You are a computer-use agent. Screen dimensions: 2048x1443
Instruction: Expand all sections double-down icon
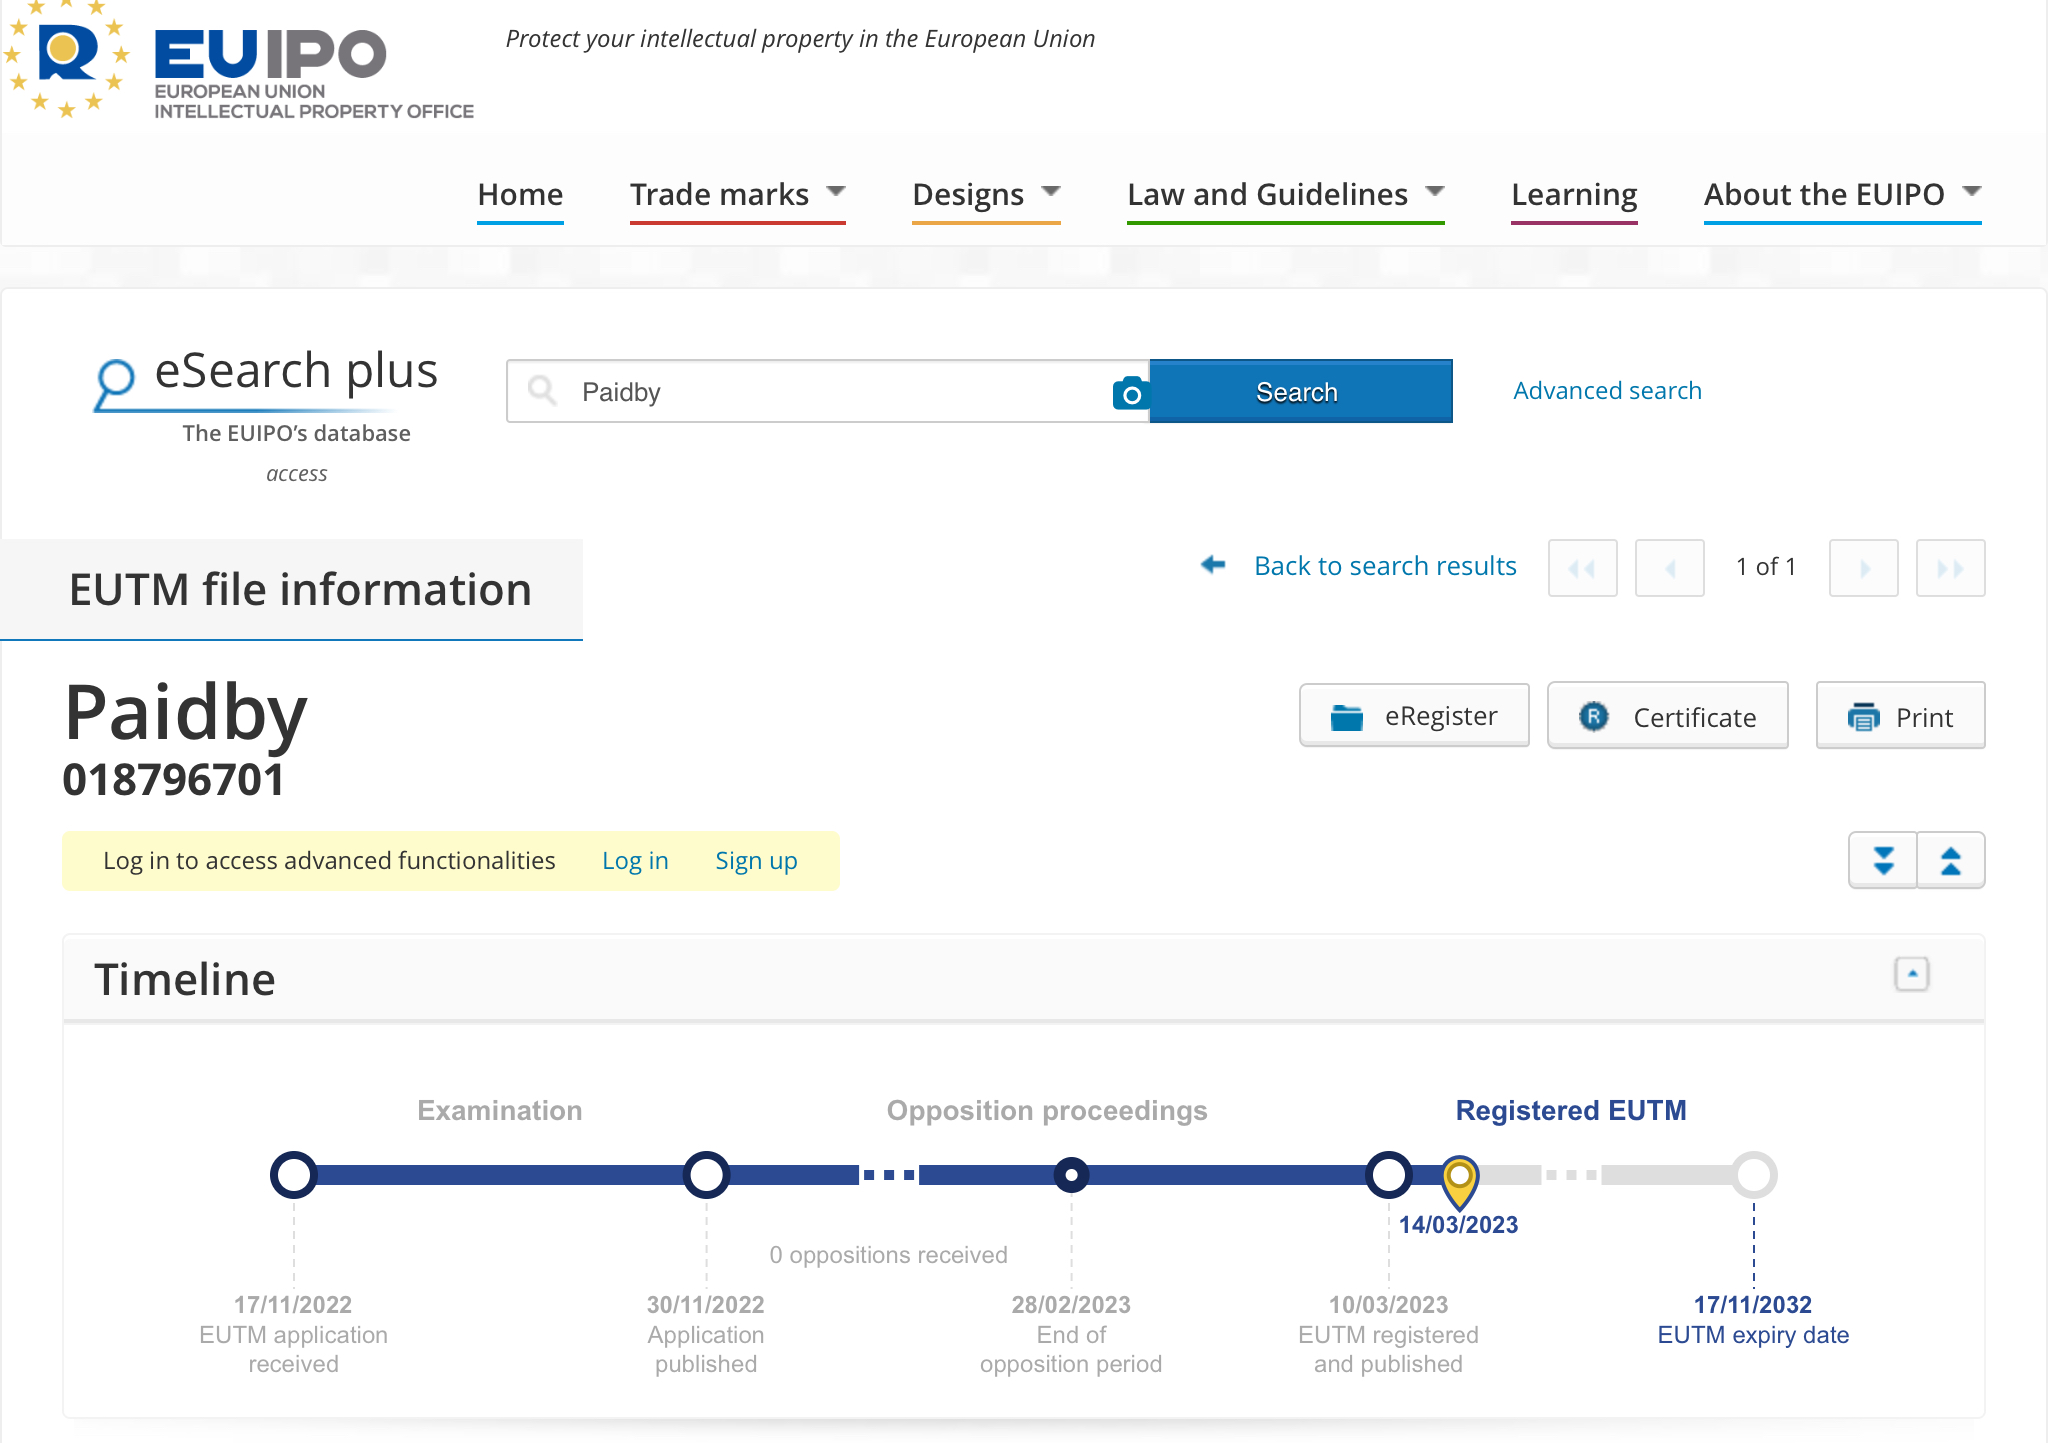(1883, 860)
